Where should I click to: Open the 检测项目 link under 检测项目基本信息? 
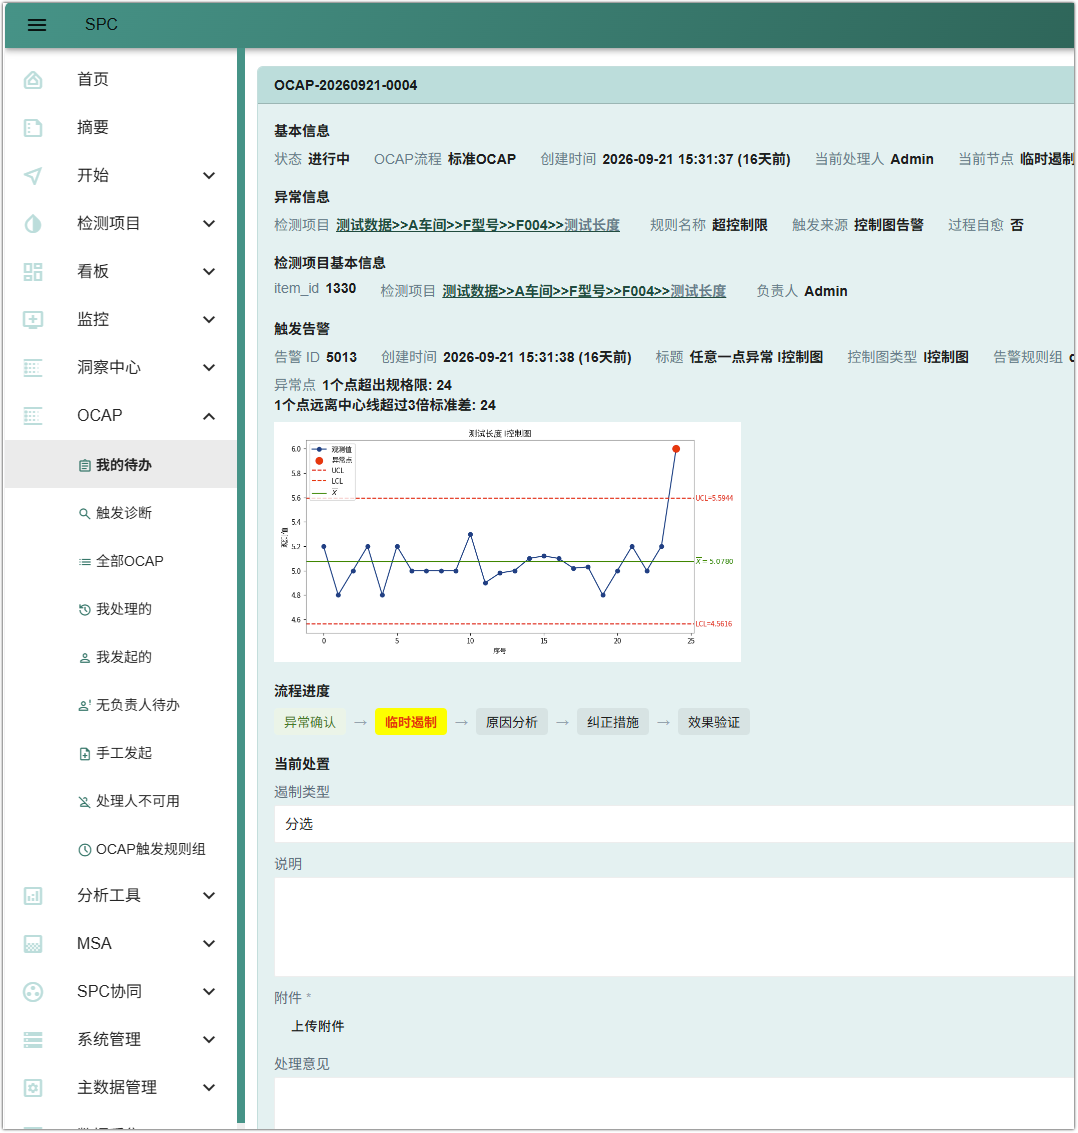pyautogui.click(x=584, y=291)
